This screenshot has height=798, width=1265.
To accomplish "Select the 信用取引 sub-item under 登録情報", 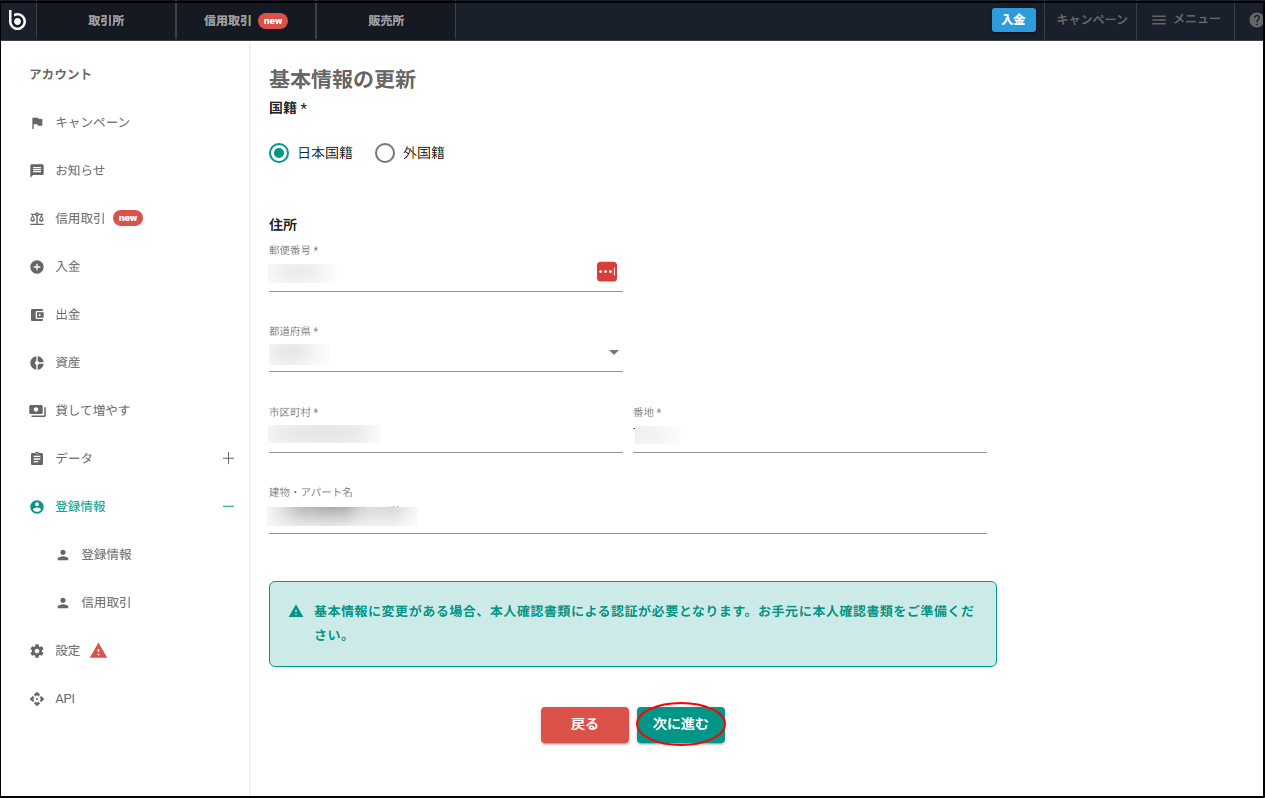I will pyautogui.click(x=106, y=603).
